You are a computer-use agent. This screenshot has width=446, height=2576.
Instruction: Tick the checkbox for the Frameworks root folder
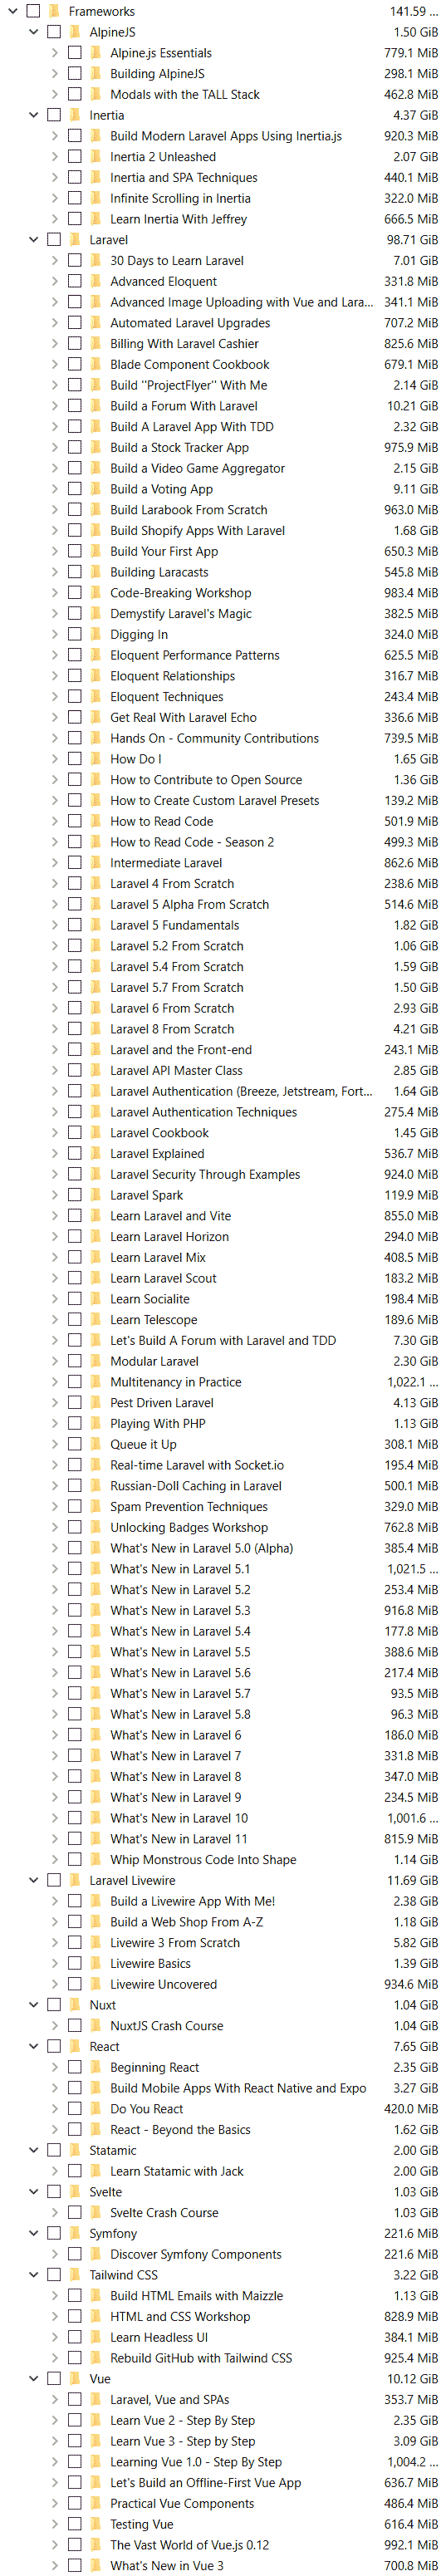[x=33, y=11]
